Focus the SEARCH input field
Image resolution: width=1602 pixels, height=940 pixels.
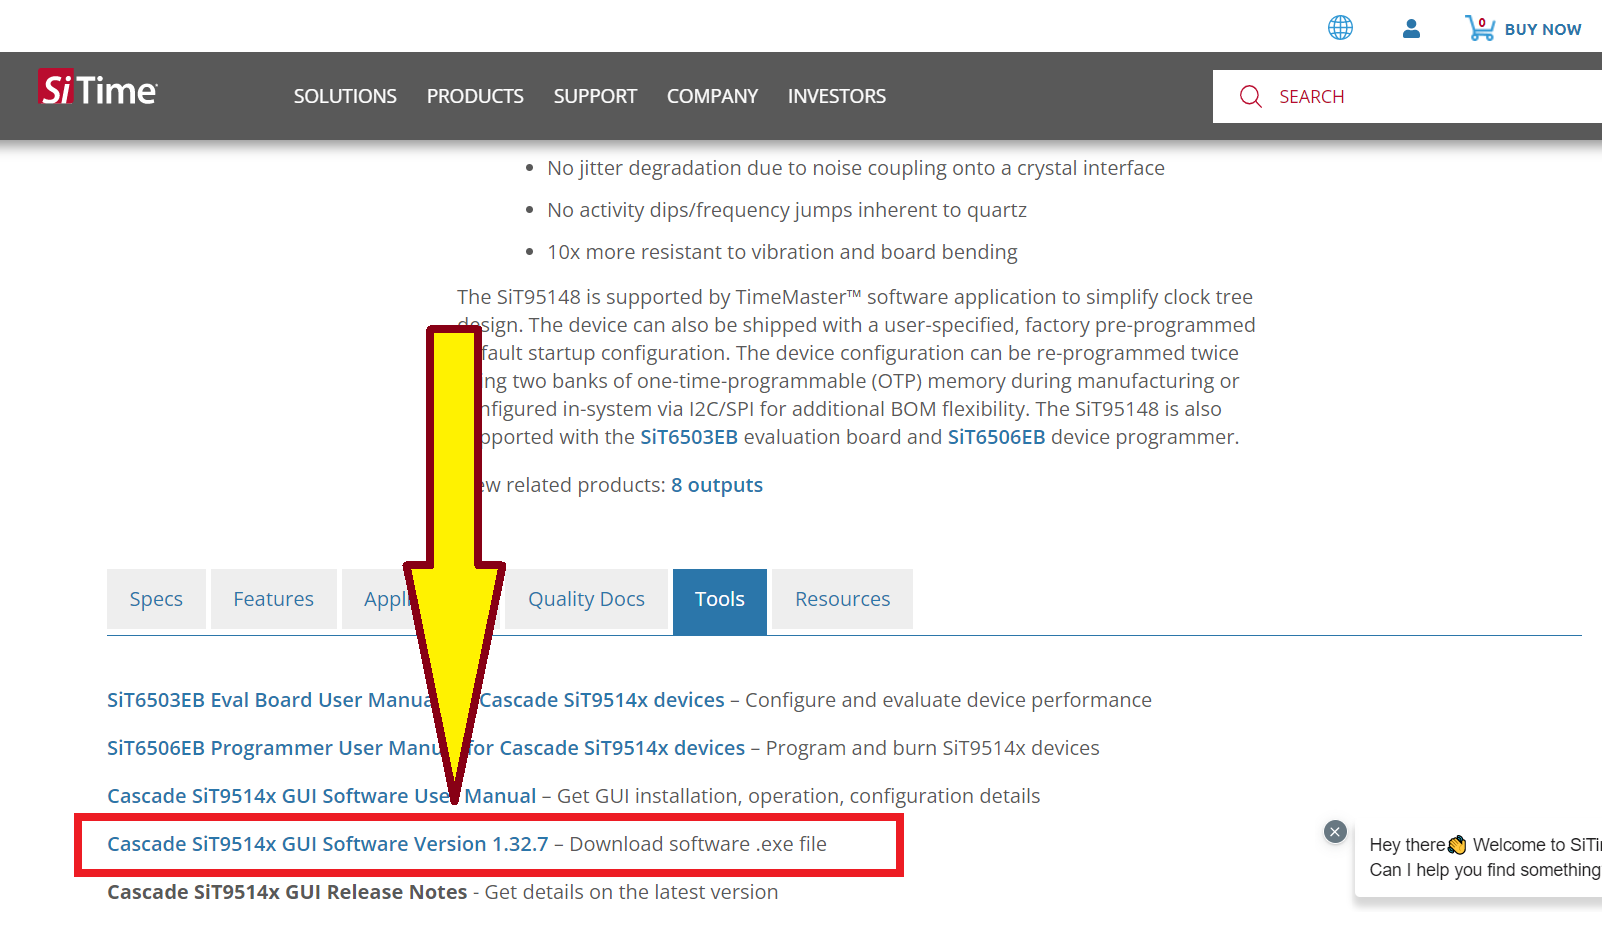(1408, 96)
